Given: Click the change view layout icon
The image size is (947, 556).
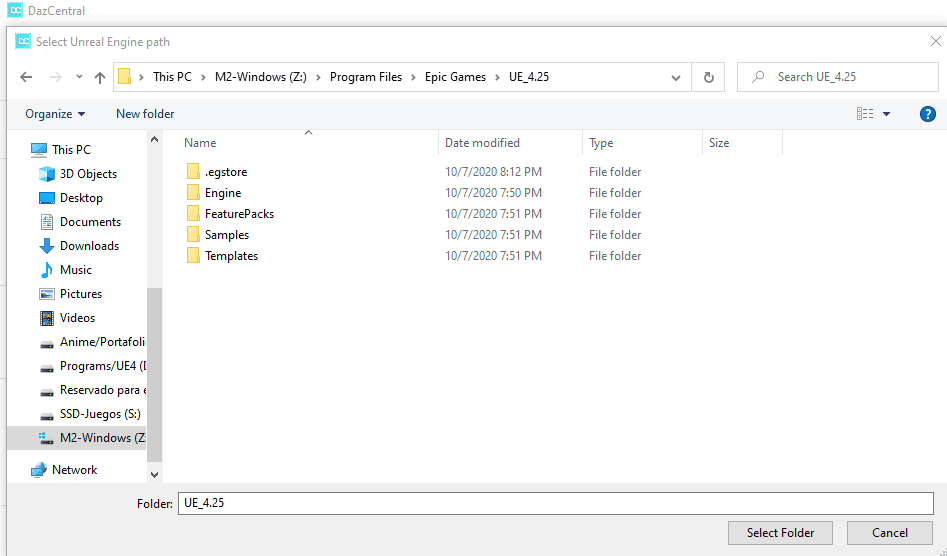Looking at the screenshot, I should click(865, 114).
